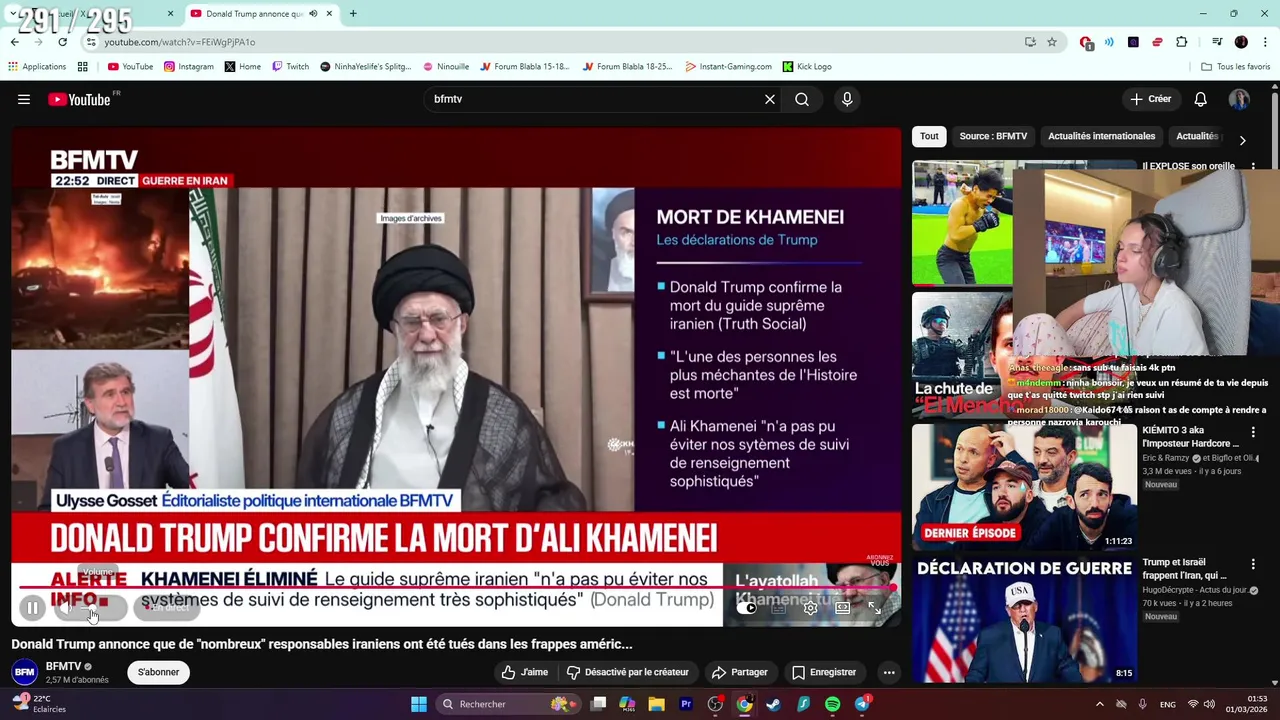Open a new browser tab
Viewport: 1280px width, 720px height.
353,14
